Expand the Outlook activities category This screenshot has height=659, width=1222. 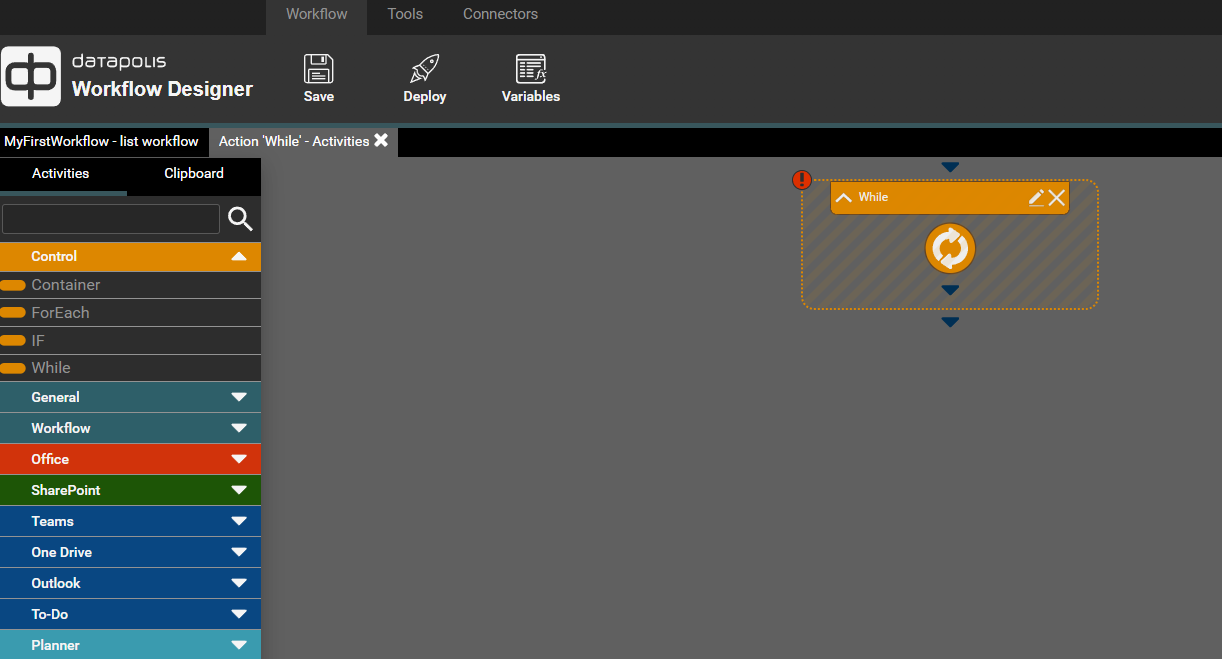point(238,583)
